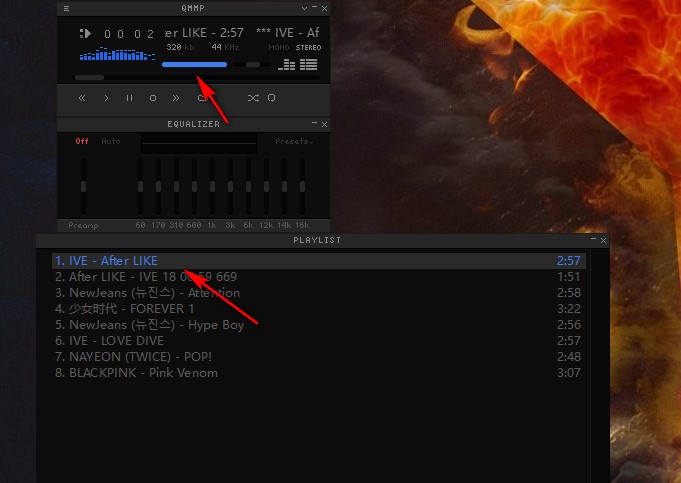The width and height of the screenshot is (681, 483).
Task: Click the equalizer curve graph display
Action: [199, 144]
